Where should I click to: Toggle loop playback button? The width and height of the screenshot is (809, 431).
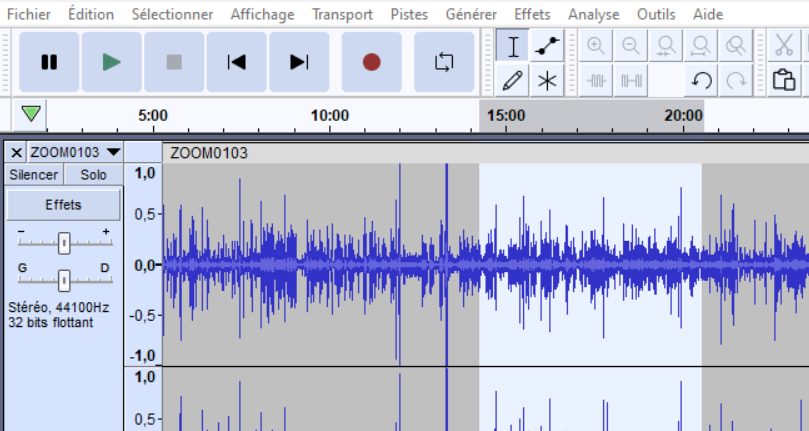444,62
